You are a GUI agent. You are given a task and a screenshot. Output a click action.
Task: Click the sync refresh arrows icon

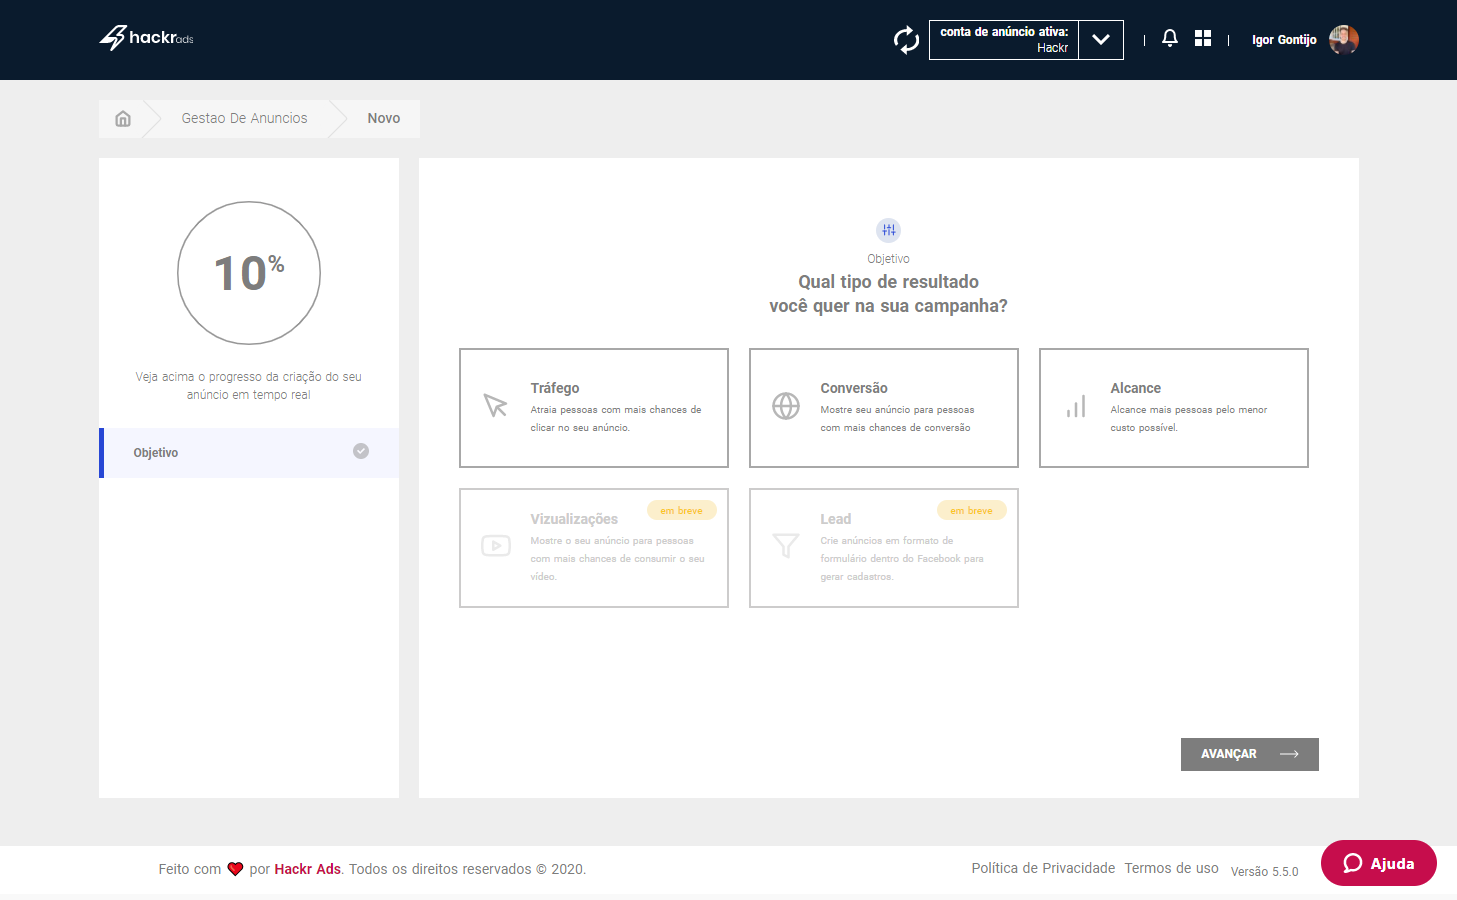pos(906,40)
